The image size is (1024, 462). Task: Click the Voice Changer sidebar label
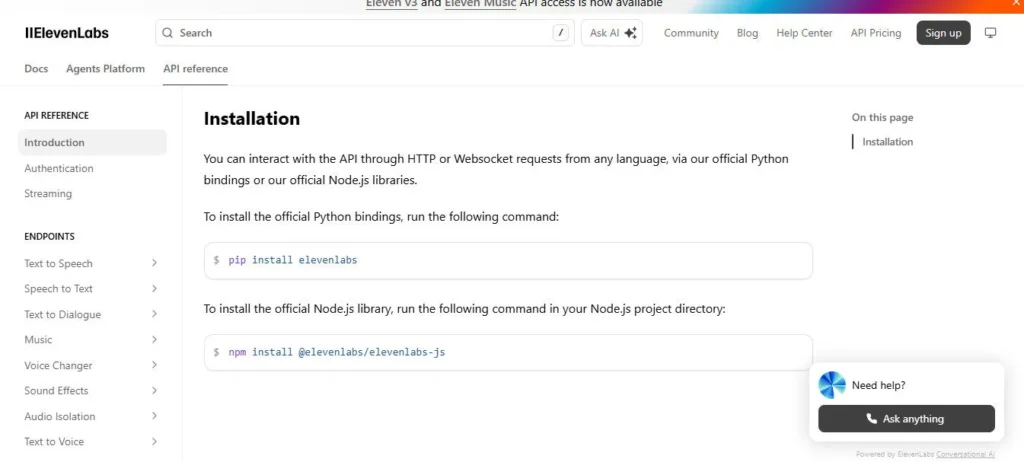[58, 365]
